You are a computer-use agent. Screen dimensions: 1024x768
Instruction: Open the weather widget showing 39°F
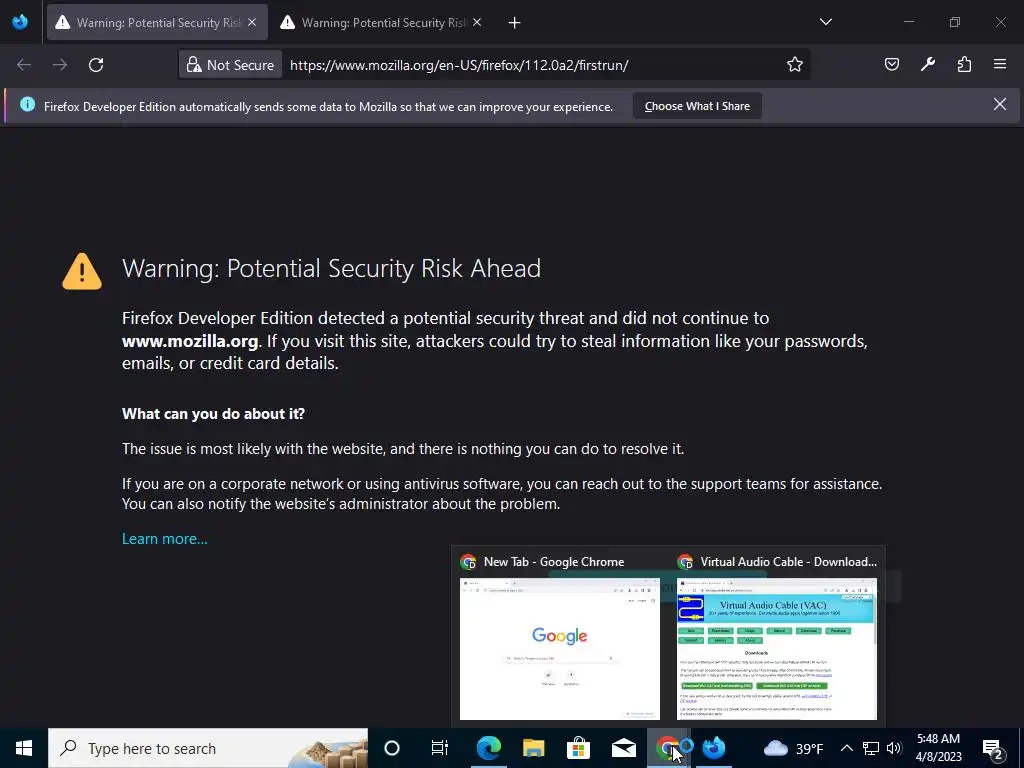coord(793,748)
